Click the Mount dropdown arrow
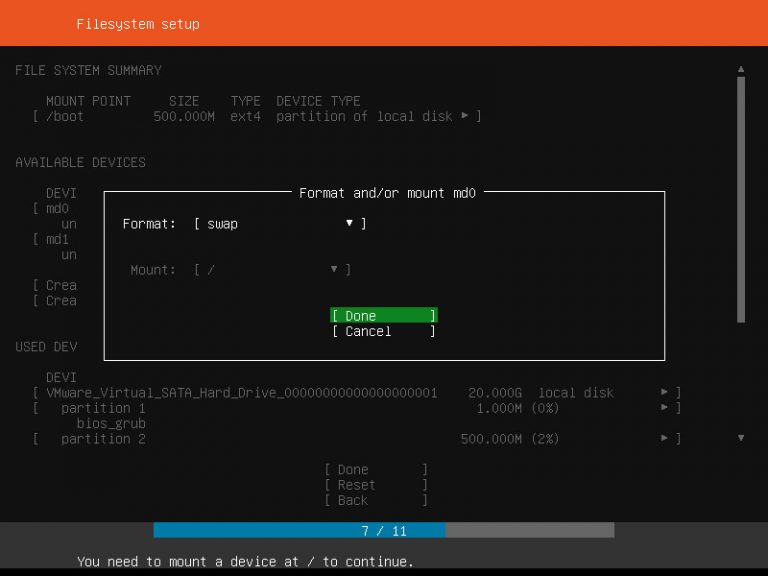This screenshot has width=768, height=576. pos(334,269)
